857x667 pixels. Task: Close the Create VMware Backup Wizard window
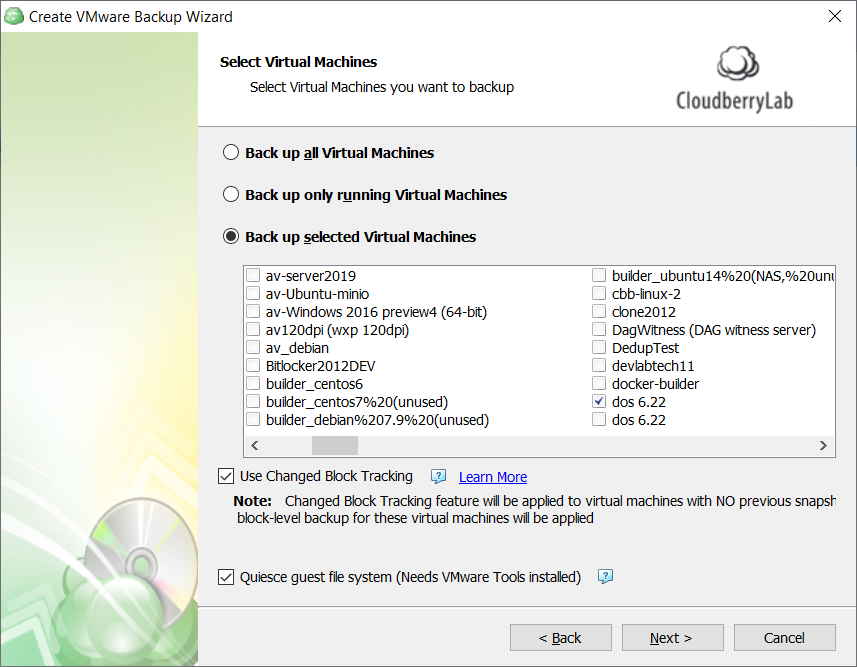(835, 16)
